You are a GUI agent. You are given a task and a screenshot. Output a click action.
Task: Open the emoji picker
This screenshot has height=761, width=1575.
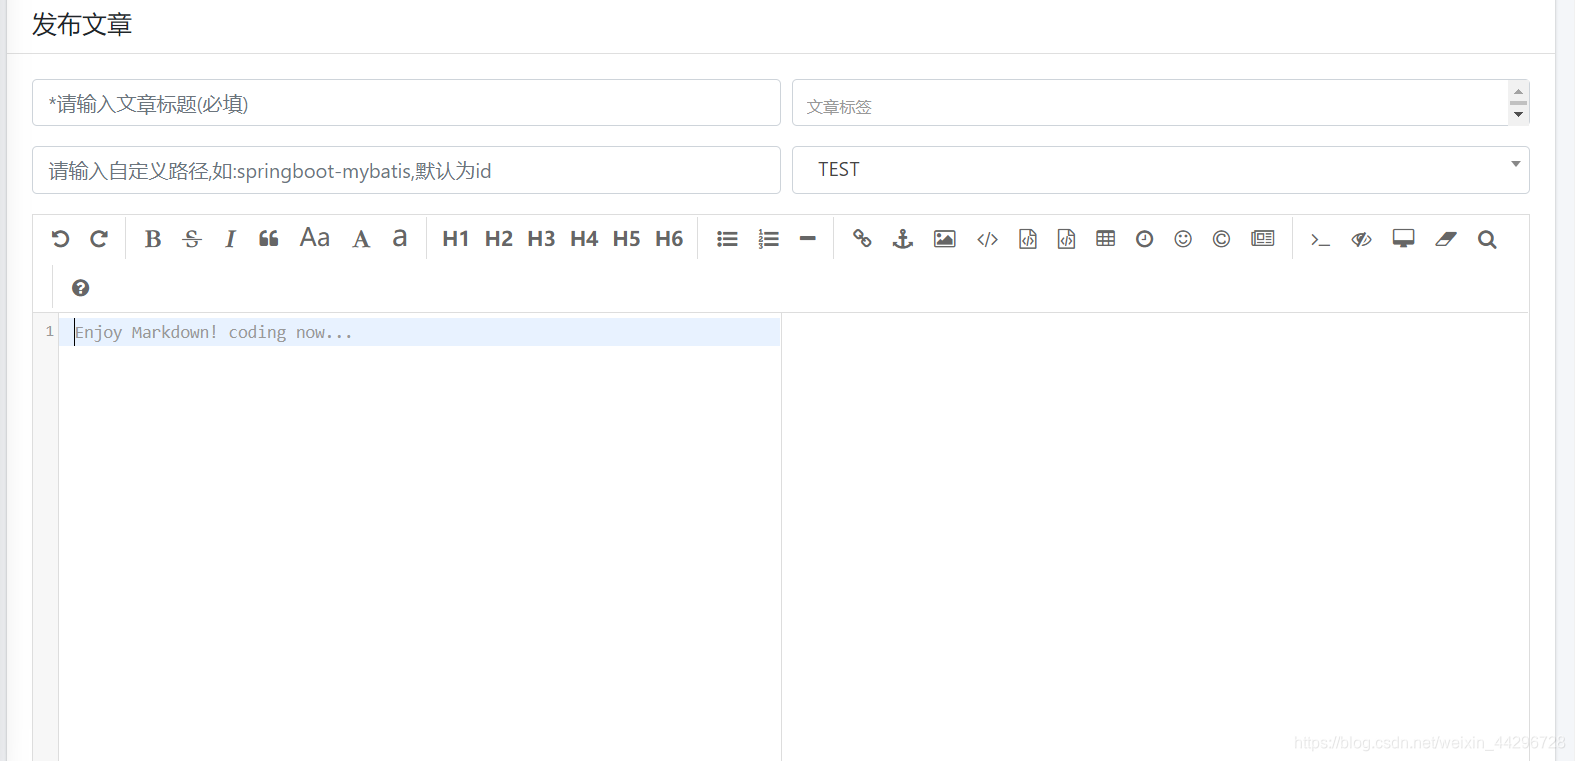point(1183,239)
